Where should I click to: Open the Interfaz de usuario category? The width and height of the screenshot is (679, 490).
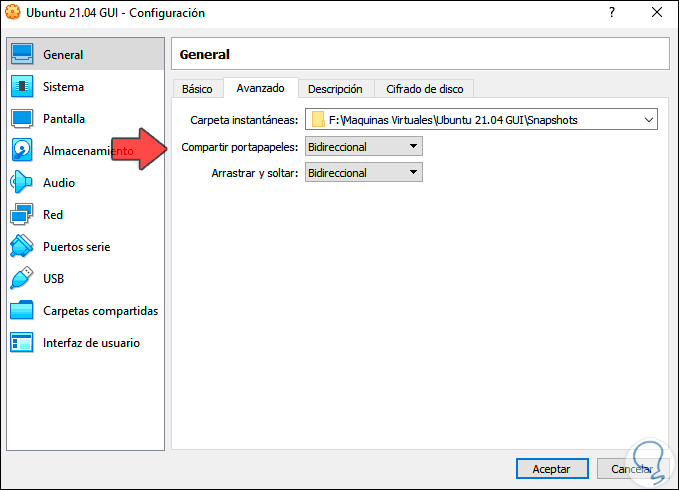86,342
